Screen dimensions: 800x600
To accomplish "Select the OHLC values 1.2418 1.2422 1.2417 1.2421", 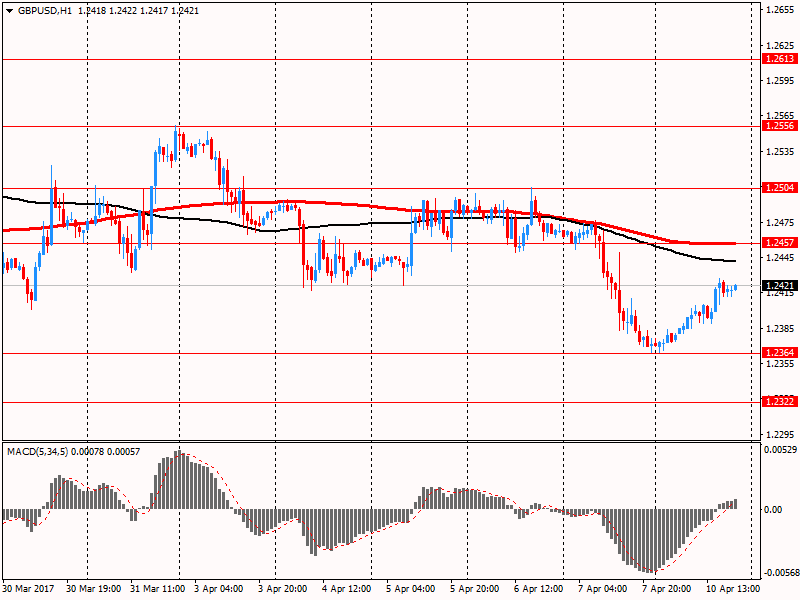I will tap(138, 11).
